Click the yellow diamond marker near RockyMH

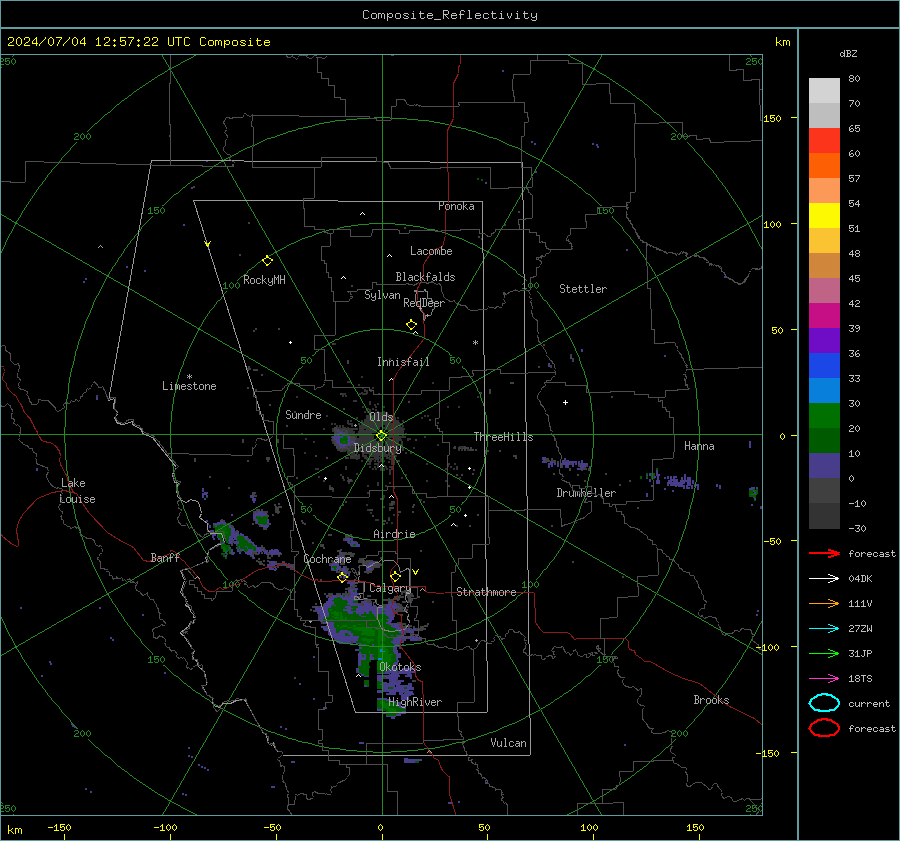(x=267, y=261)
